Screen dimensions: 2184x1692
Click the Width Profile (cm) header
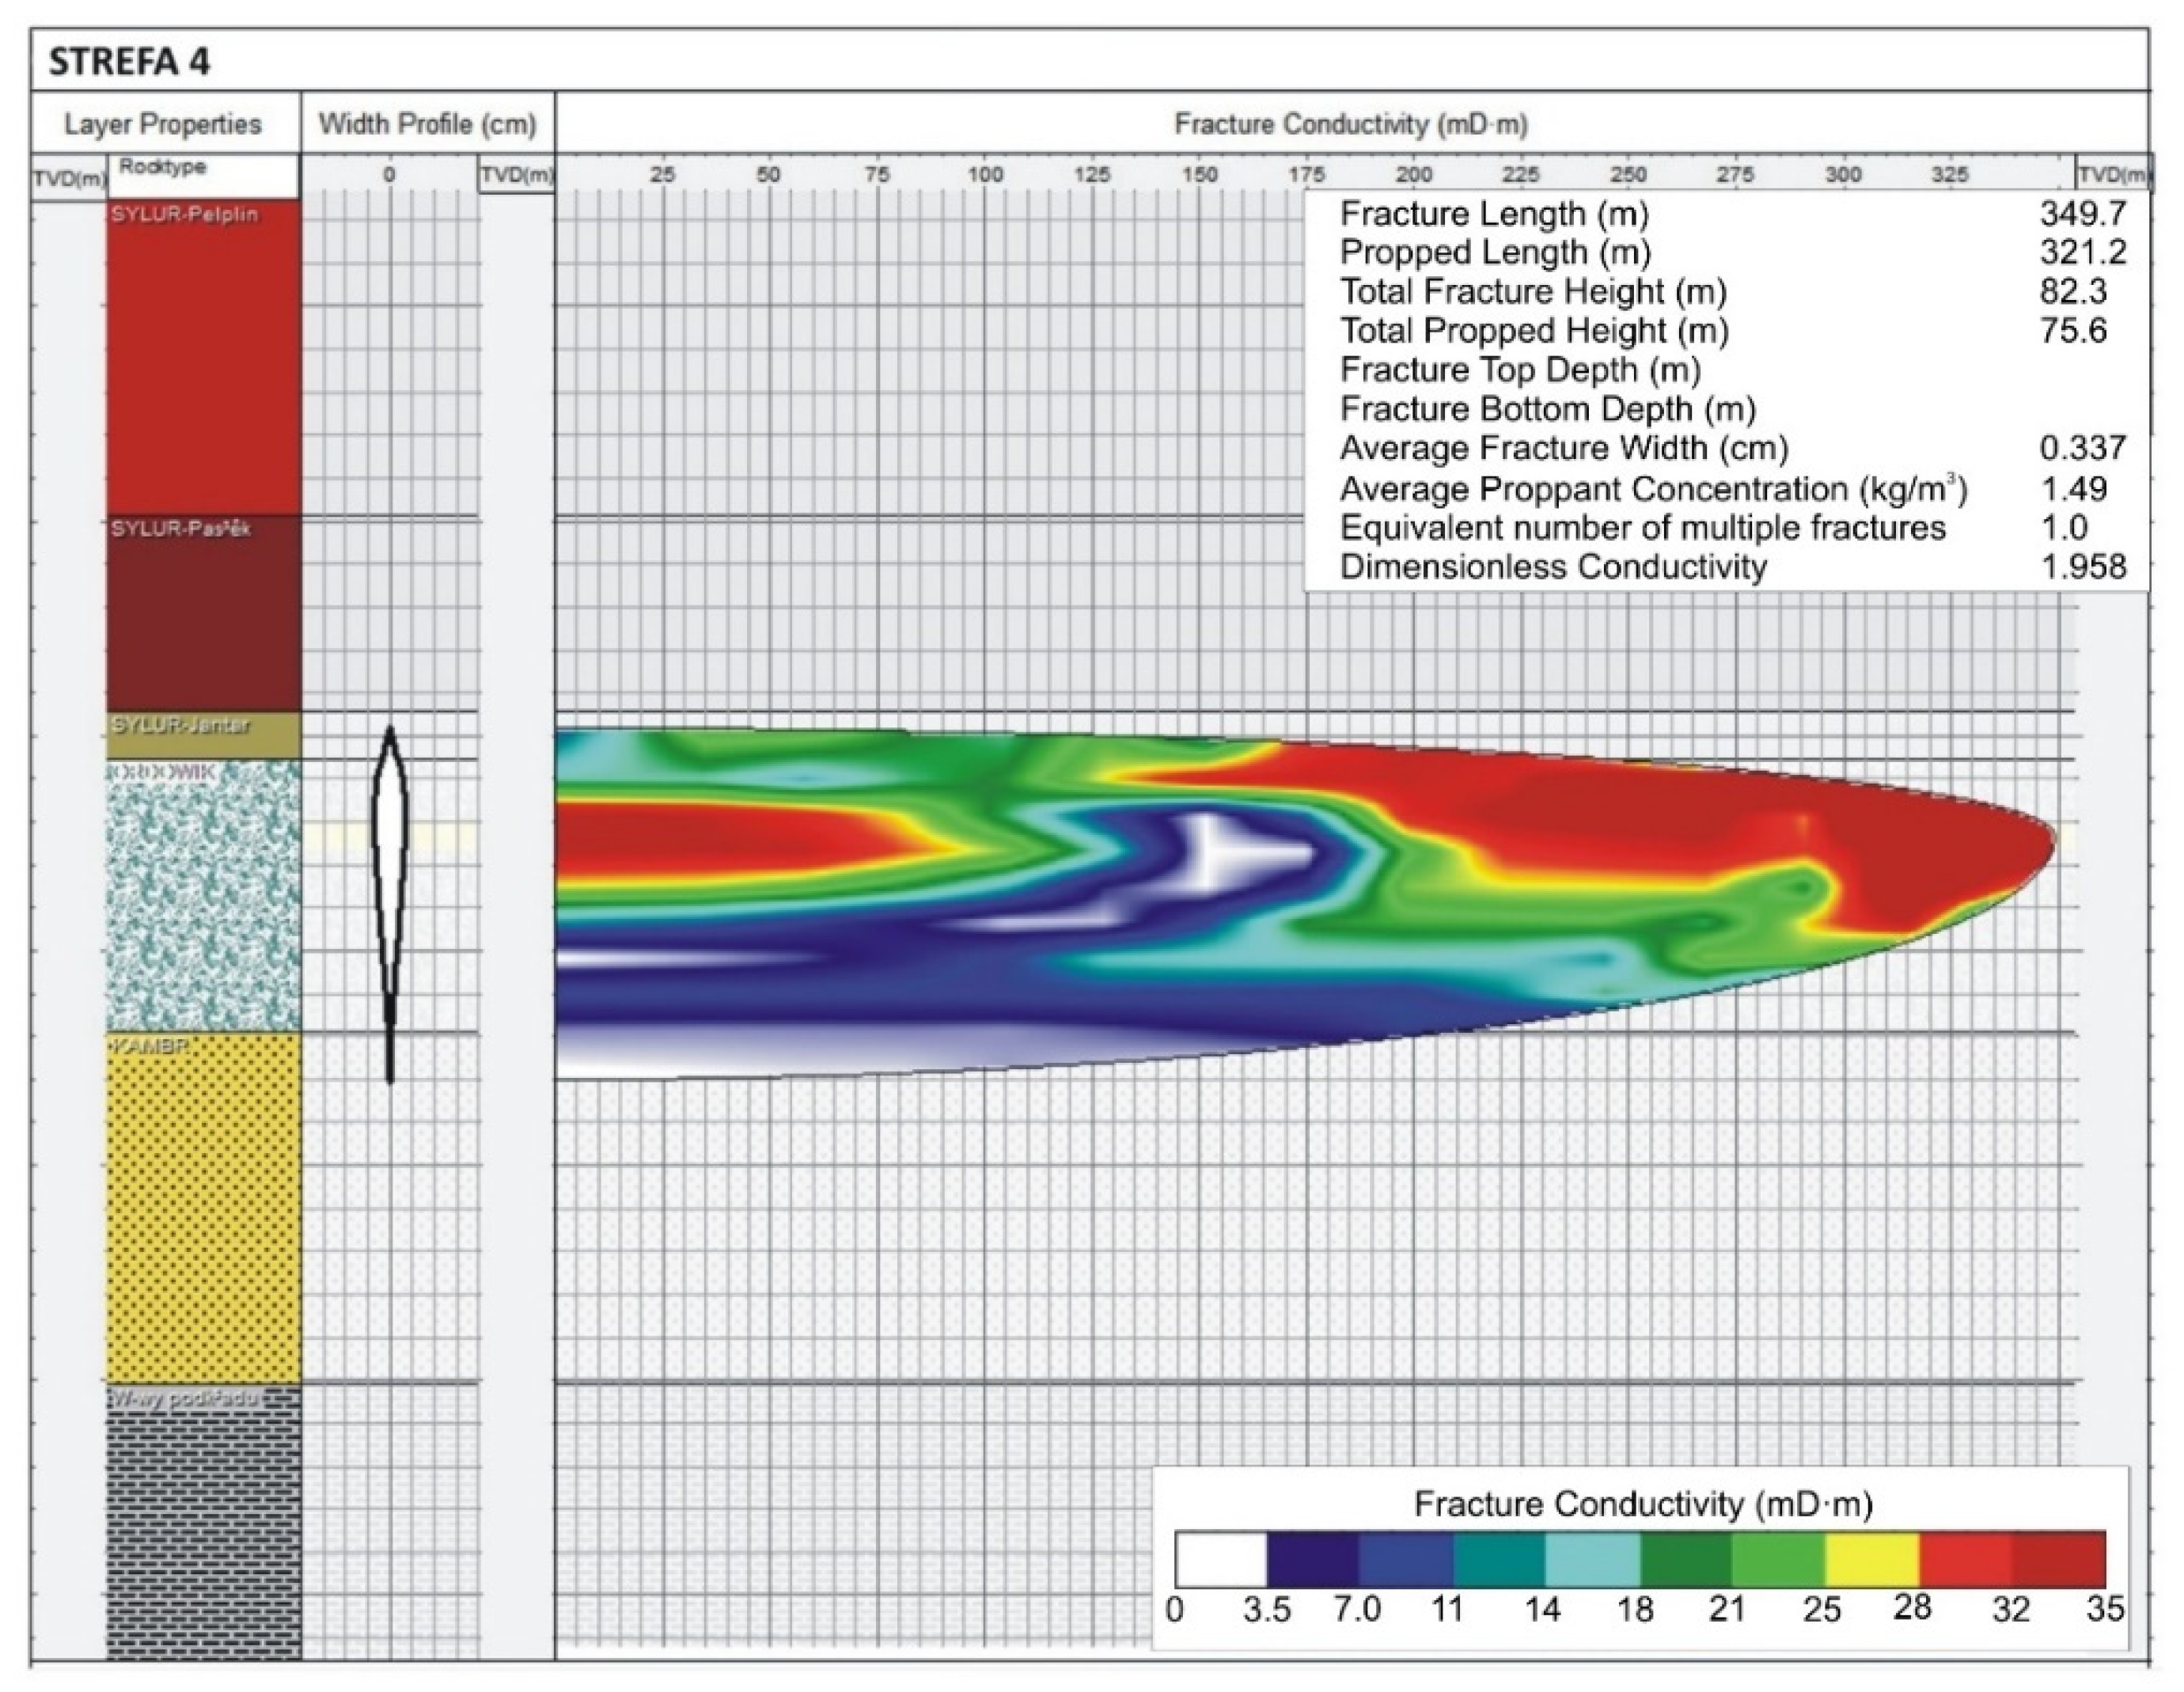pos(427,124)
